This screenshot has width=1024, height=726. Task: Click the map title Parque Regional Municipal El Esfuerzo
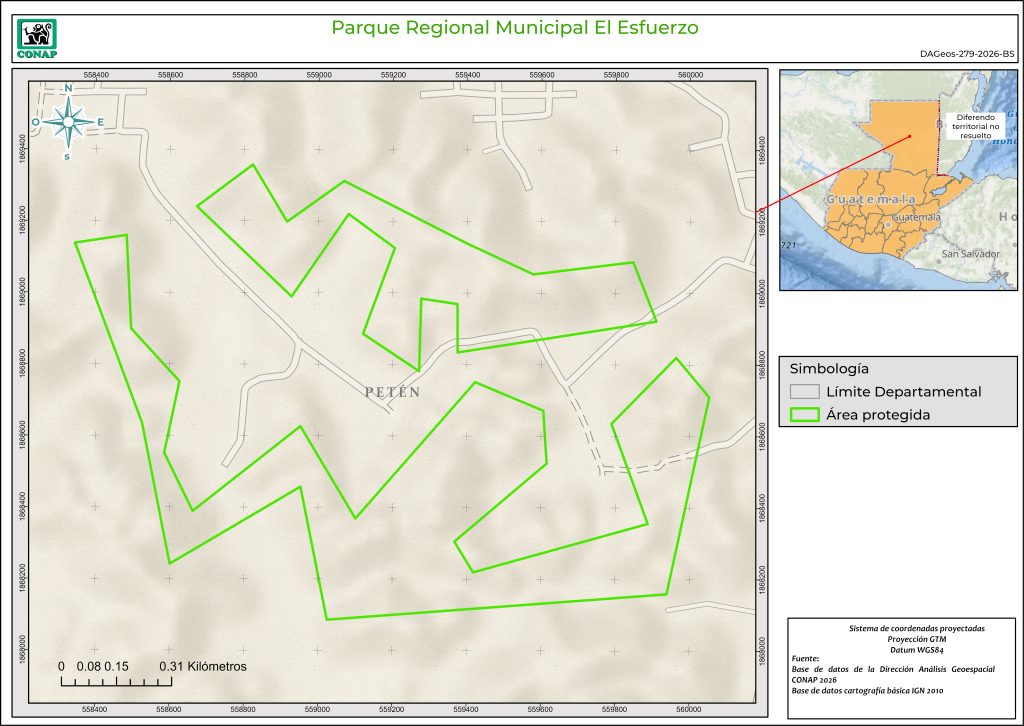click(515, 27)
